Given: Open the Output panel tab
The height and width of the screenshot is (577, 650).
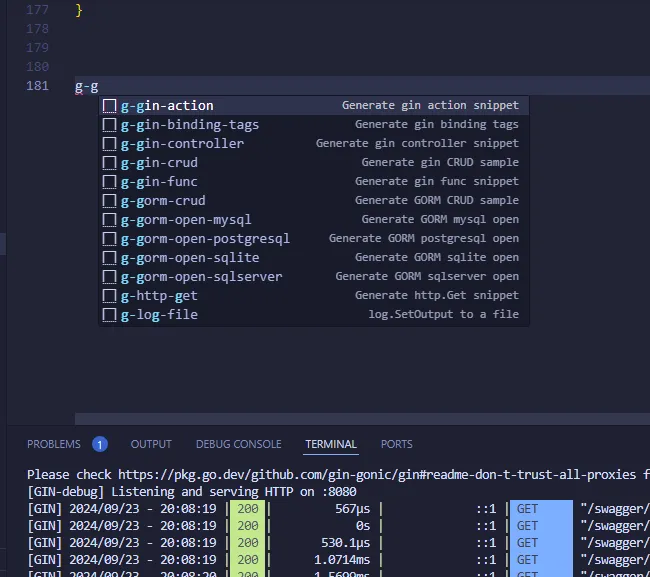Looking at the screenshot, I should pos(151,444).
